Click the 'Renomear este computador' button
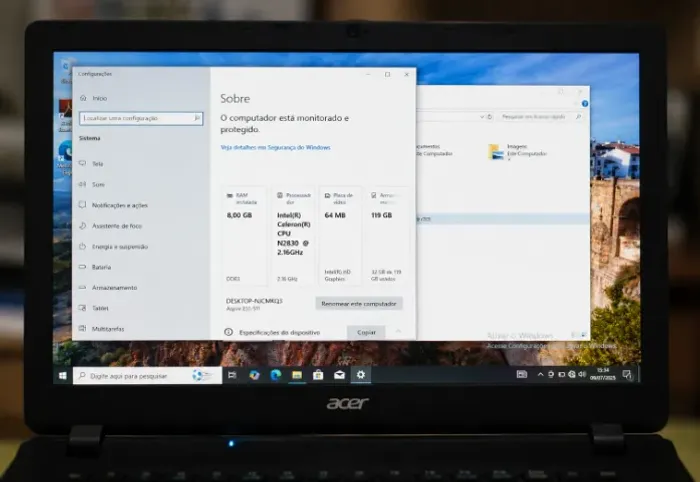Viewport: 700px width, 482px height. click(359, 303)
